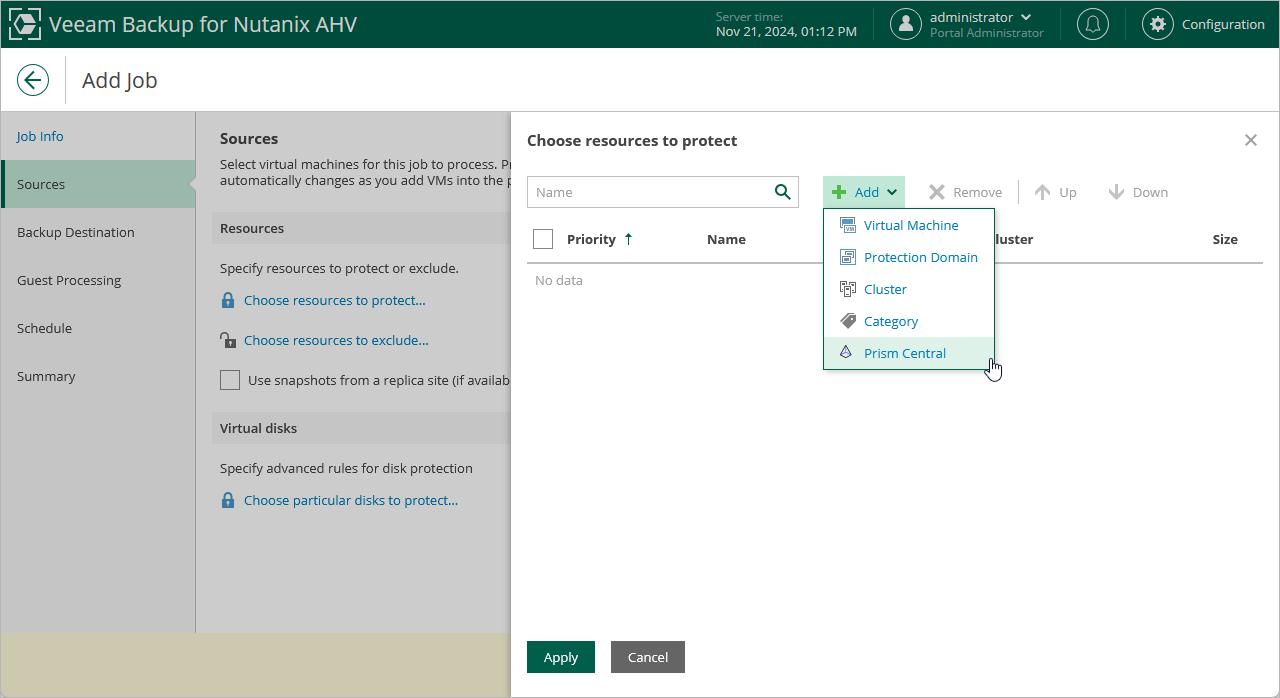
Task: Click the Up arrow toolbar button
Action: 1055,192
